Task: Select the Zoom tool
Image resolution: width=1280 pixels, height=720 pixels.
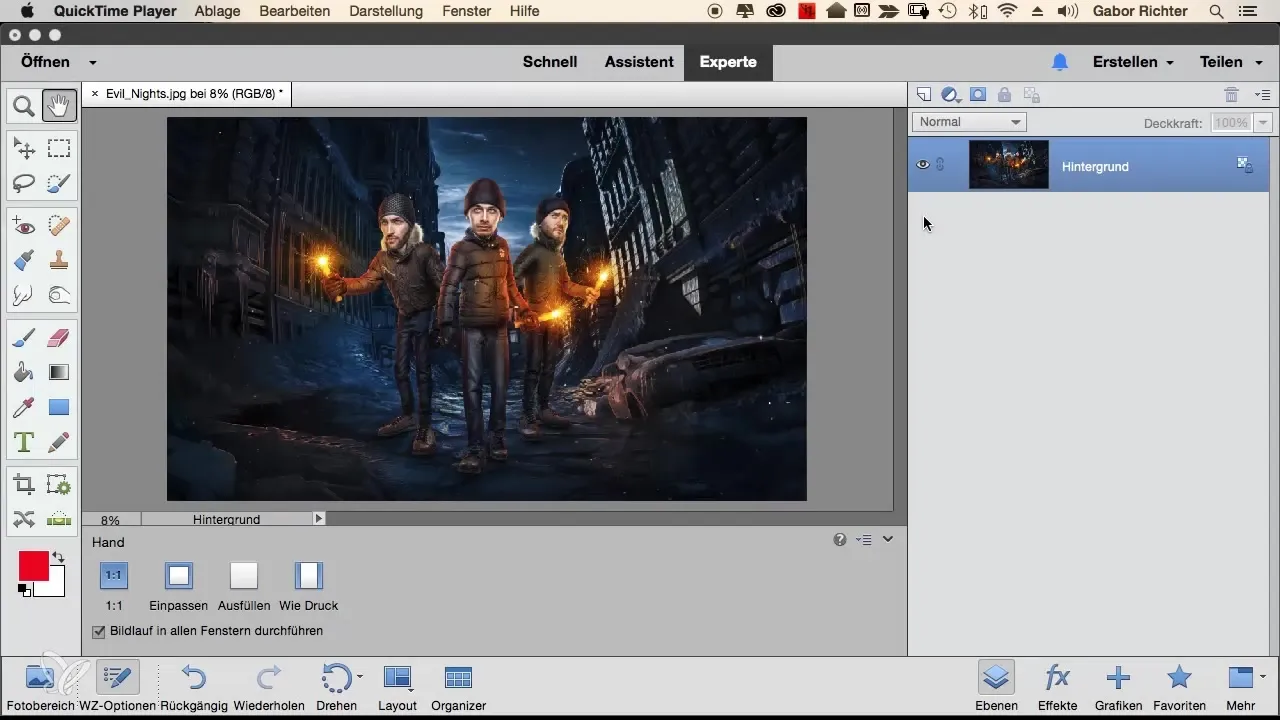Action: [23, 105]
